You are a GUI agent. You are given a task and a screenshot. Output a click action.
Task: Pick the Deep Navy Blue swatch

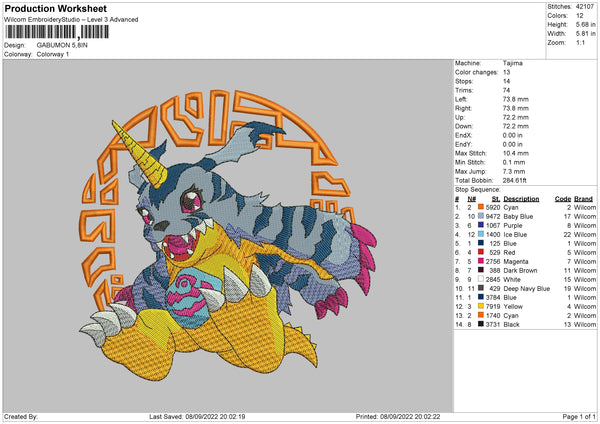tap(481, 288)
